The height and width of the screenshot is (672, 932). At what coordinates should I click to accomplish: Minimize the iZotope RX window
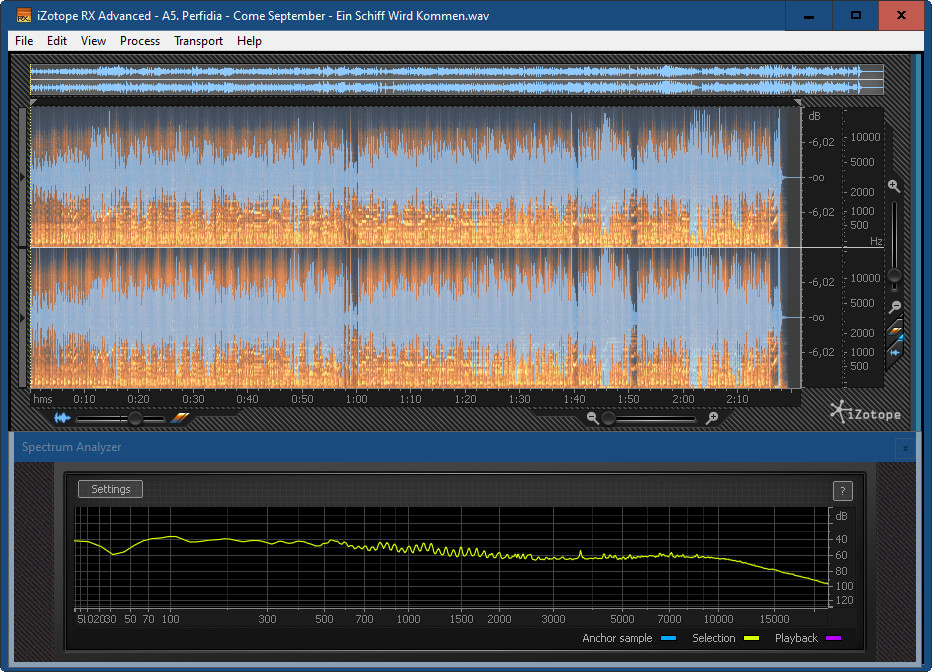(808, 16)
